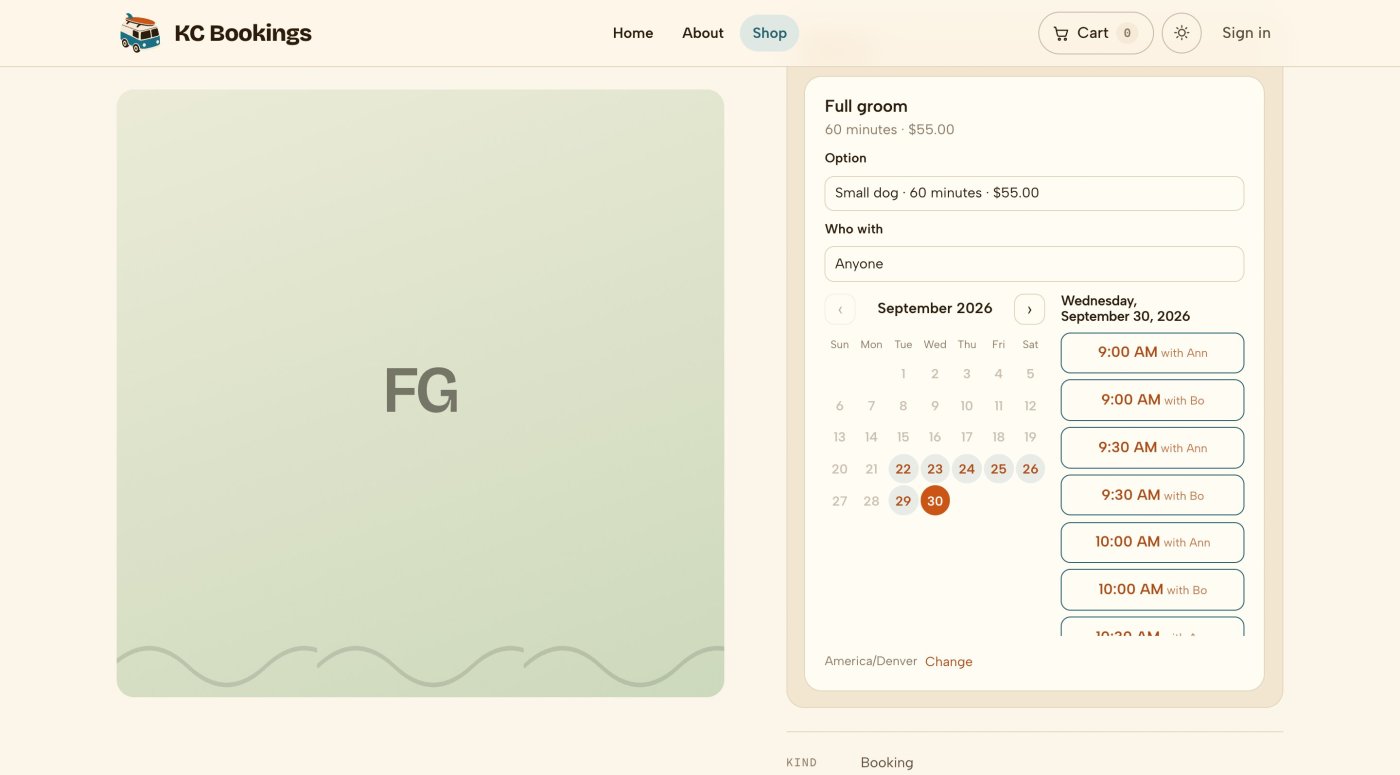Image resolution: width=1400 pixels, height=775 pixels.
Task: Click Change next to America/Denver timezone
Action: (x=949, y=662)
